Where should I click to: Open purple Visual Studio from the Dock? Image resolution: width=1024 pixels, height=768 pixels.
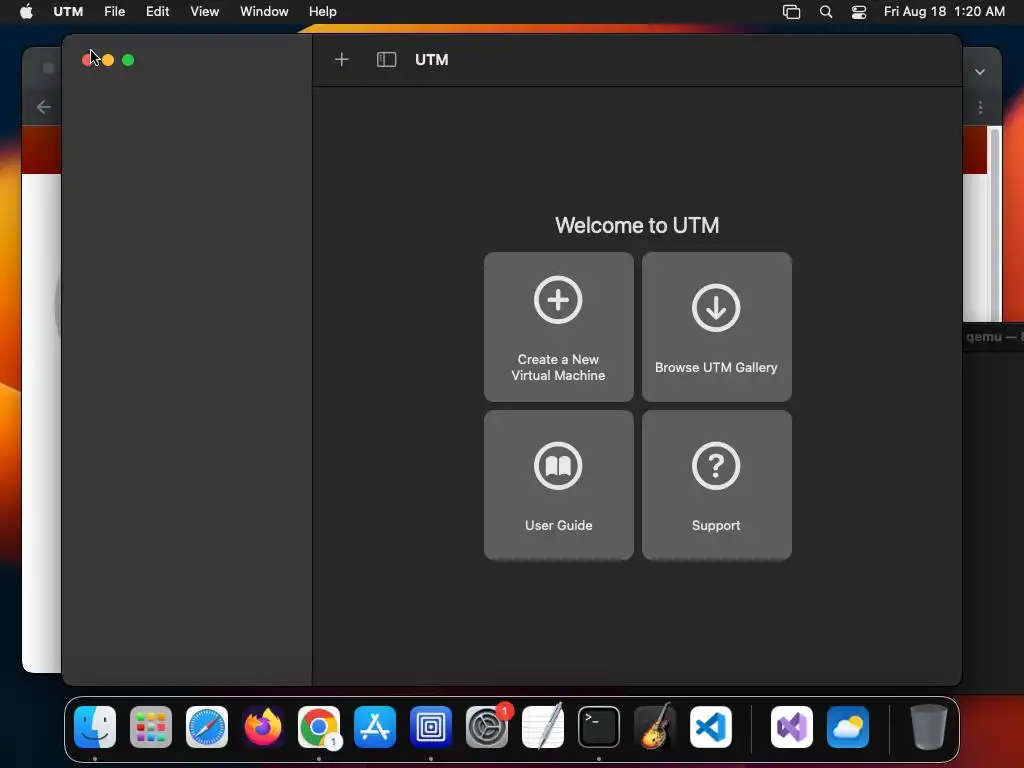792,727
